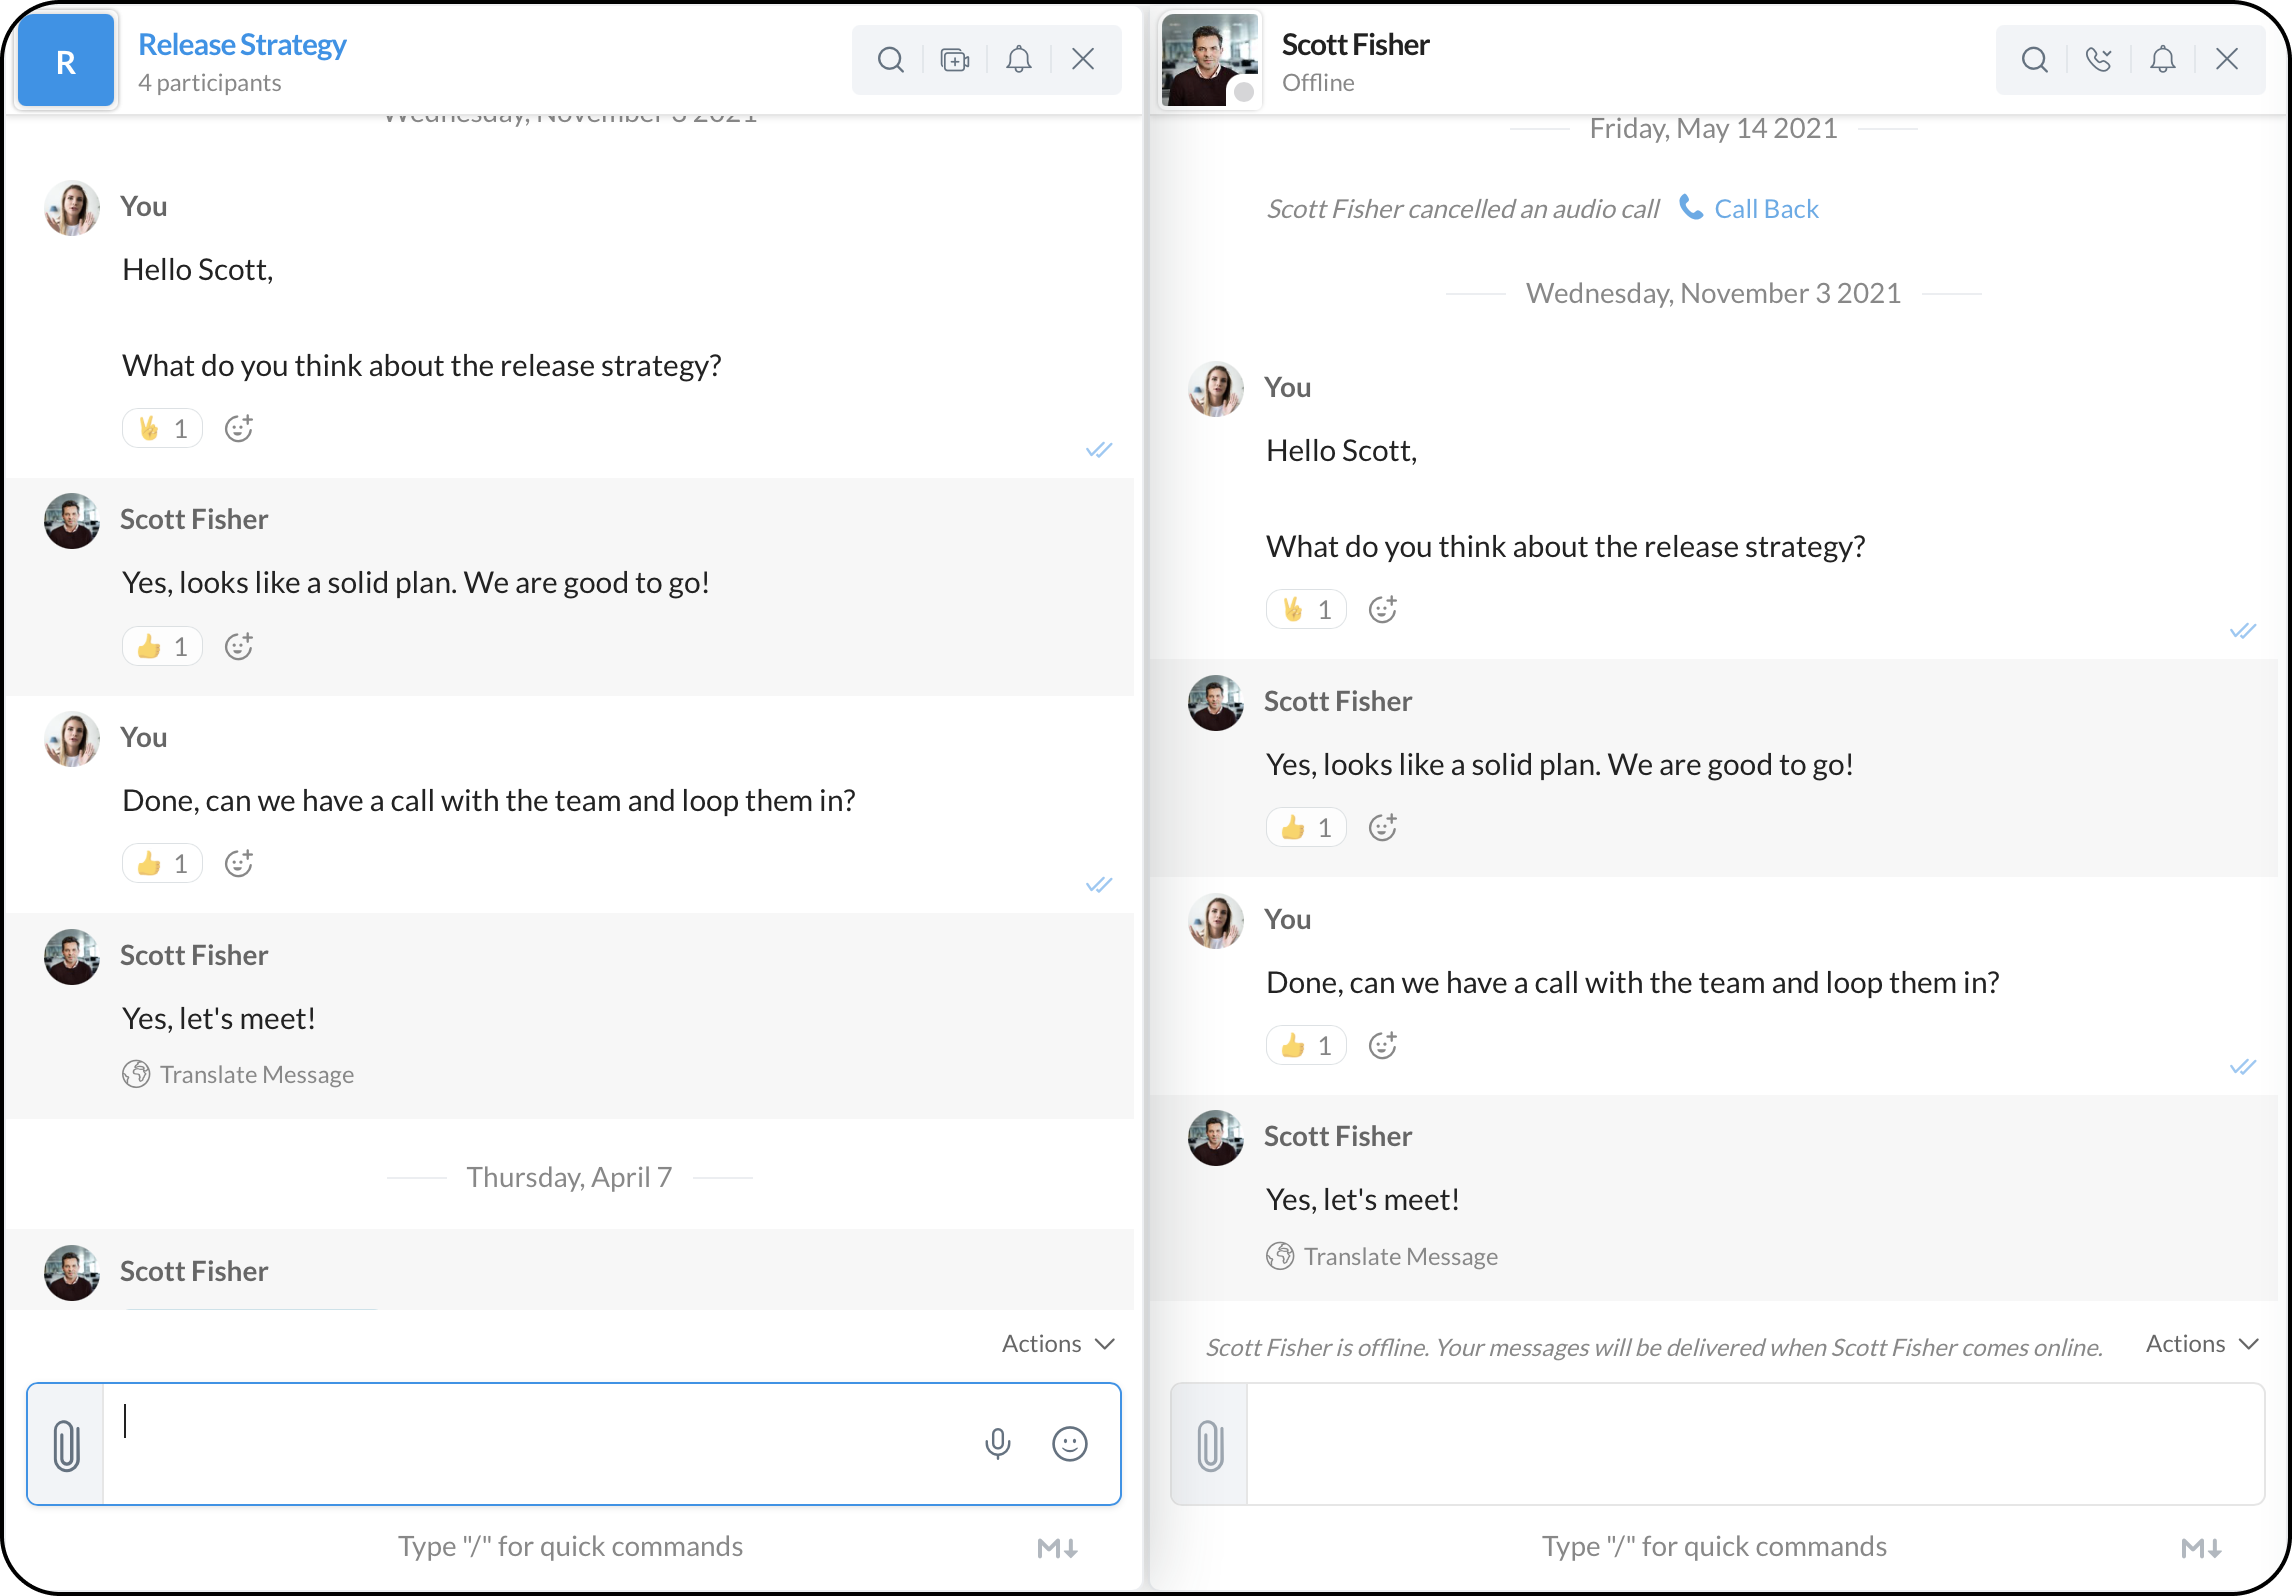The image size is (2292, 1596).
Task: Toggle notification bell in Scott Fisher chat
Action: 2162,60
